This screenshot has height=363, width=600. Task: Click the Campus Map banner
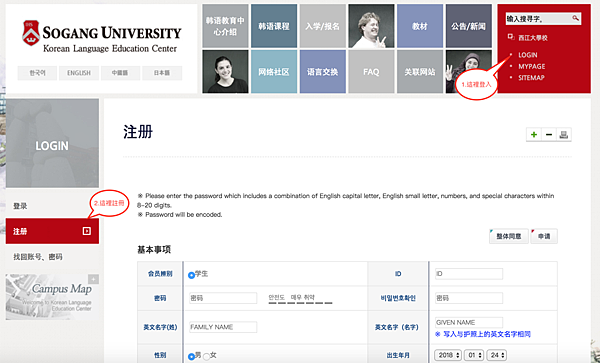[52, 297]
